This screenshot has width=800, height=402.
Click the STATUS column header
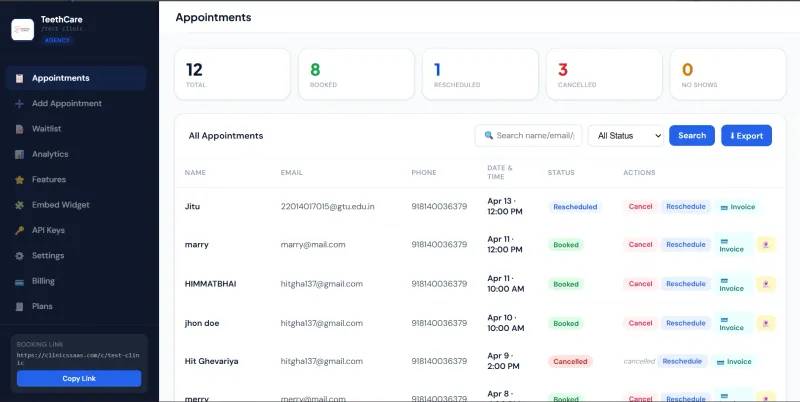[561, 172]
